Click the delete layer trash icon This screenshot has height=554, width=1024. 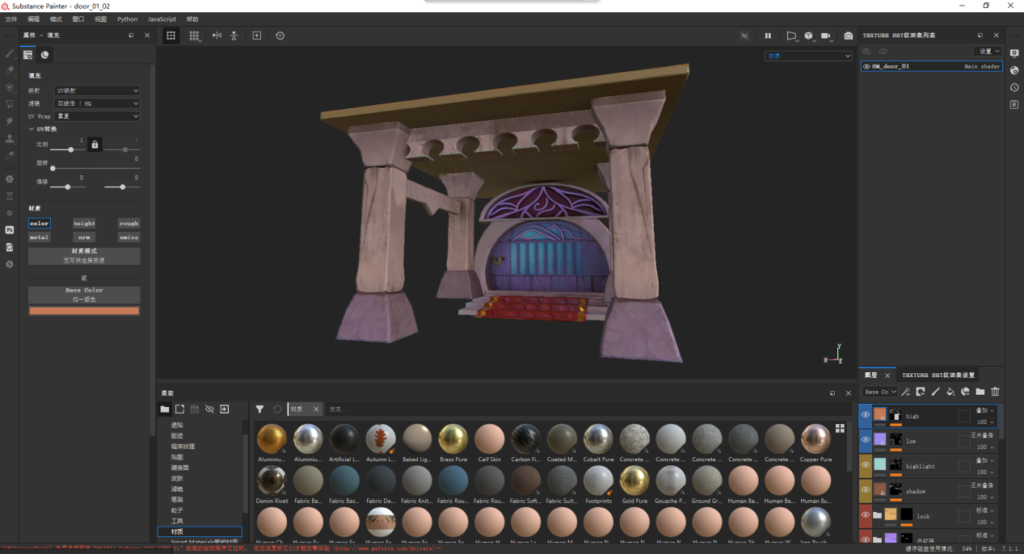(995, 392)
